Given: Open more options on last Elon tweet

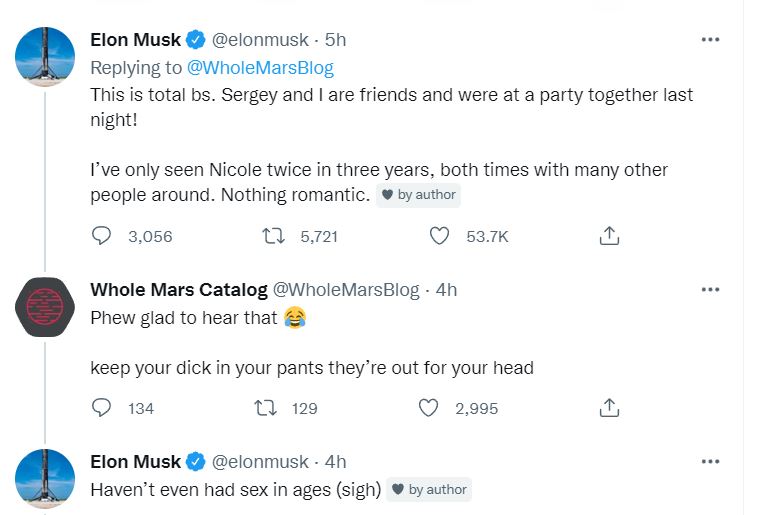Looking at the screenshot, I should pyautogui.click(x=710, y=461).
